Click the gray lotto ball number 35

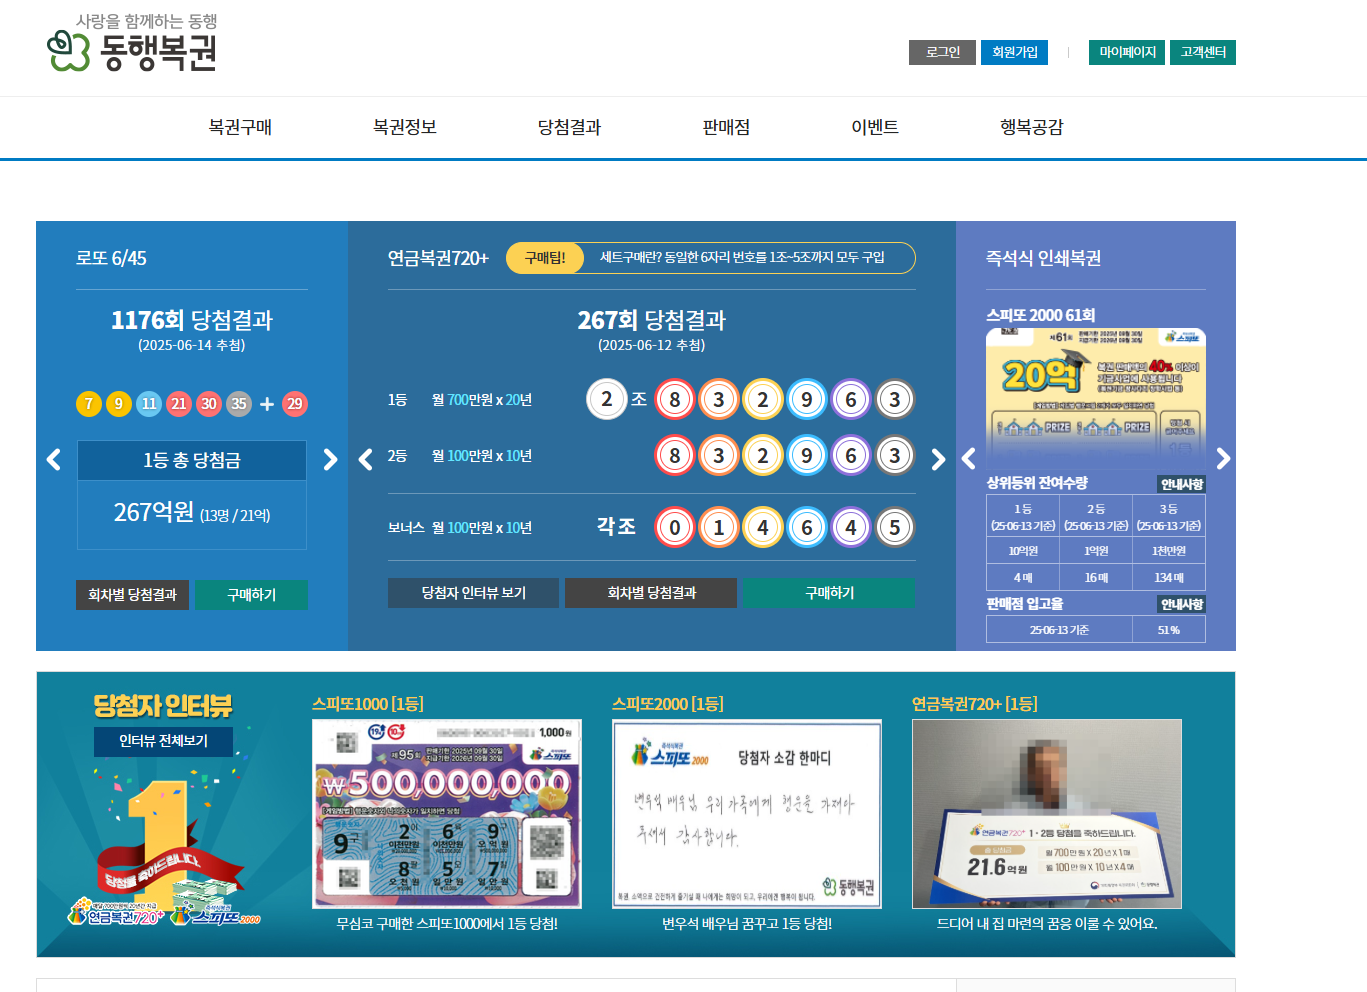239,404
